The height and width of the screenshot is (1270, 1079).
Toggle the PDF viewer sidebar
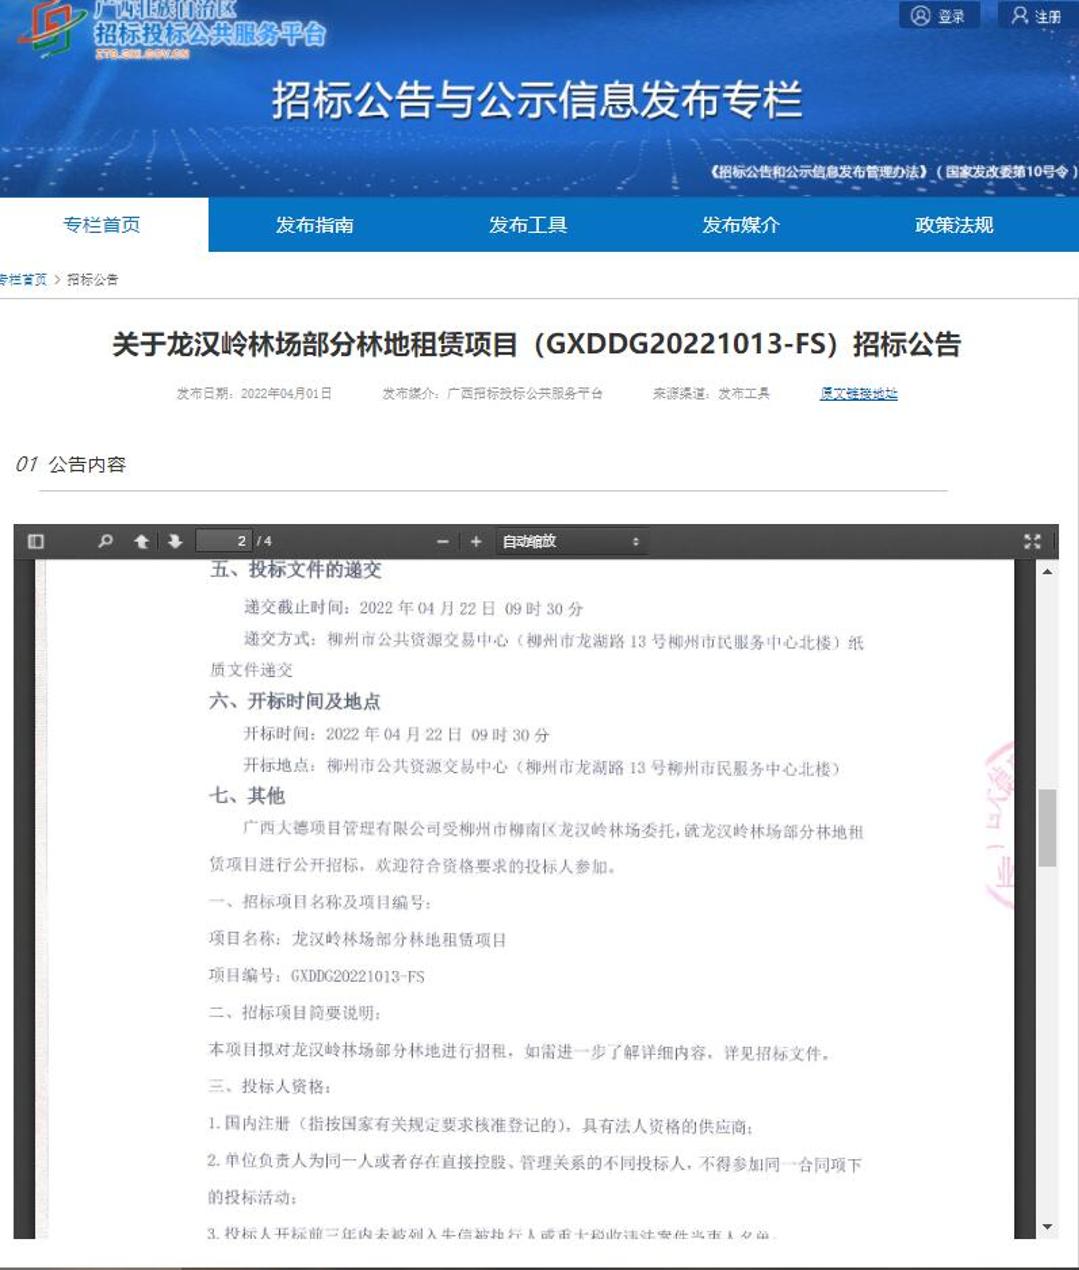[x=36, y=541]
